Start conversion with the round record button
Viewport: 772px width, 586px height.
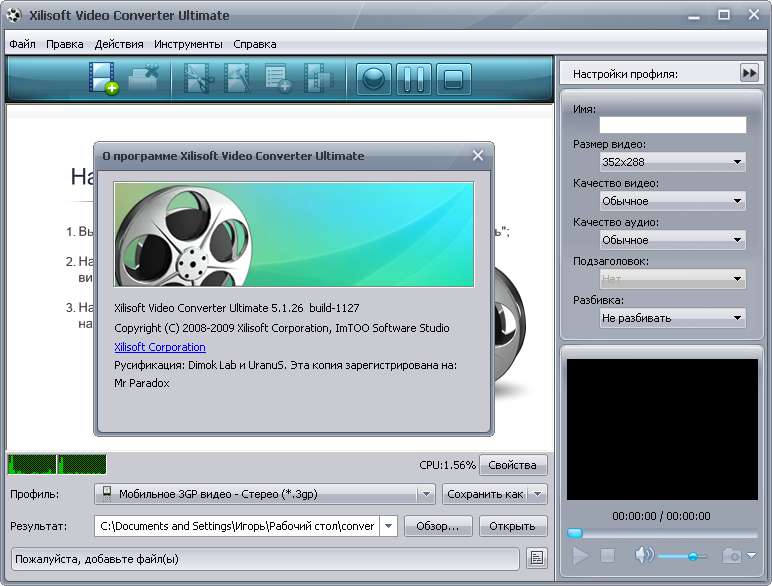pyautogui.click(x=373, y=79)
